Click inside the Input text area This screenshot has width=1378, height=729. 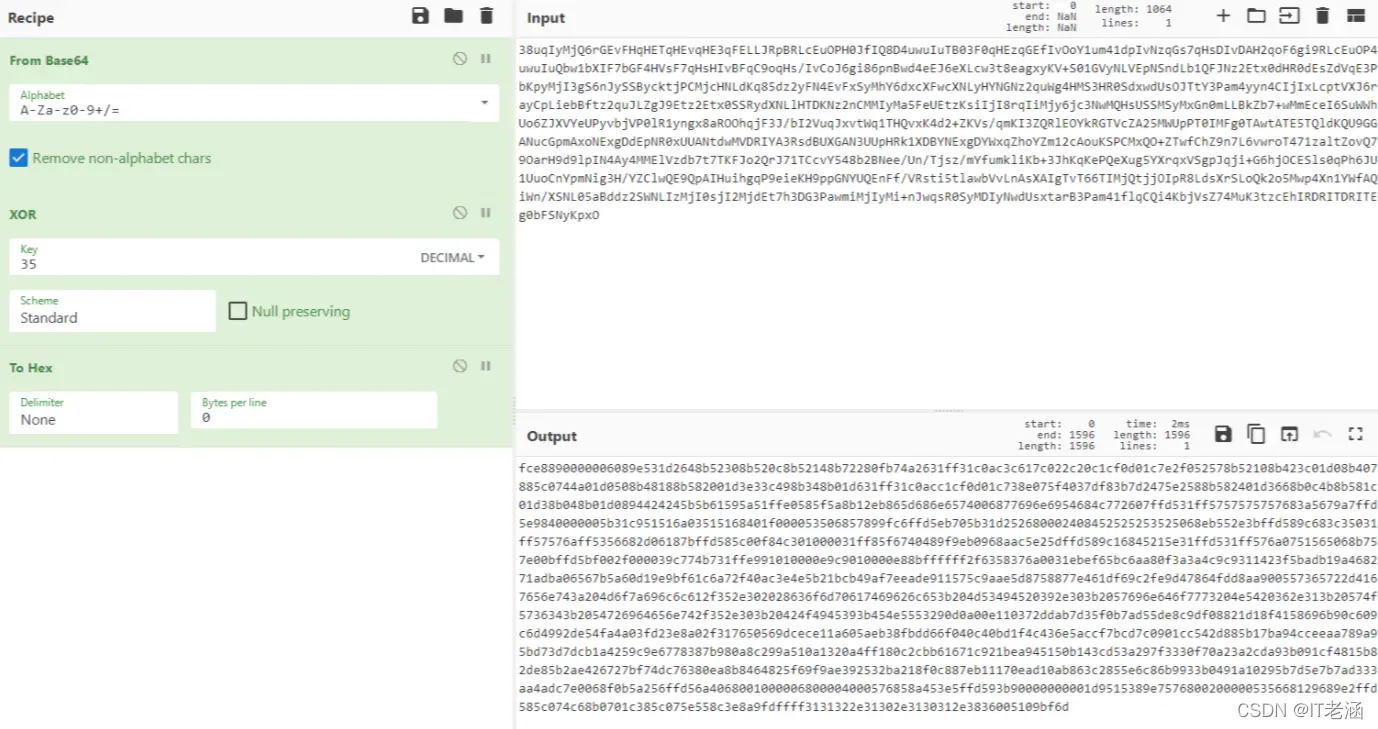tap(946, 224)
